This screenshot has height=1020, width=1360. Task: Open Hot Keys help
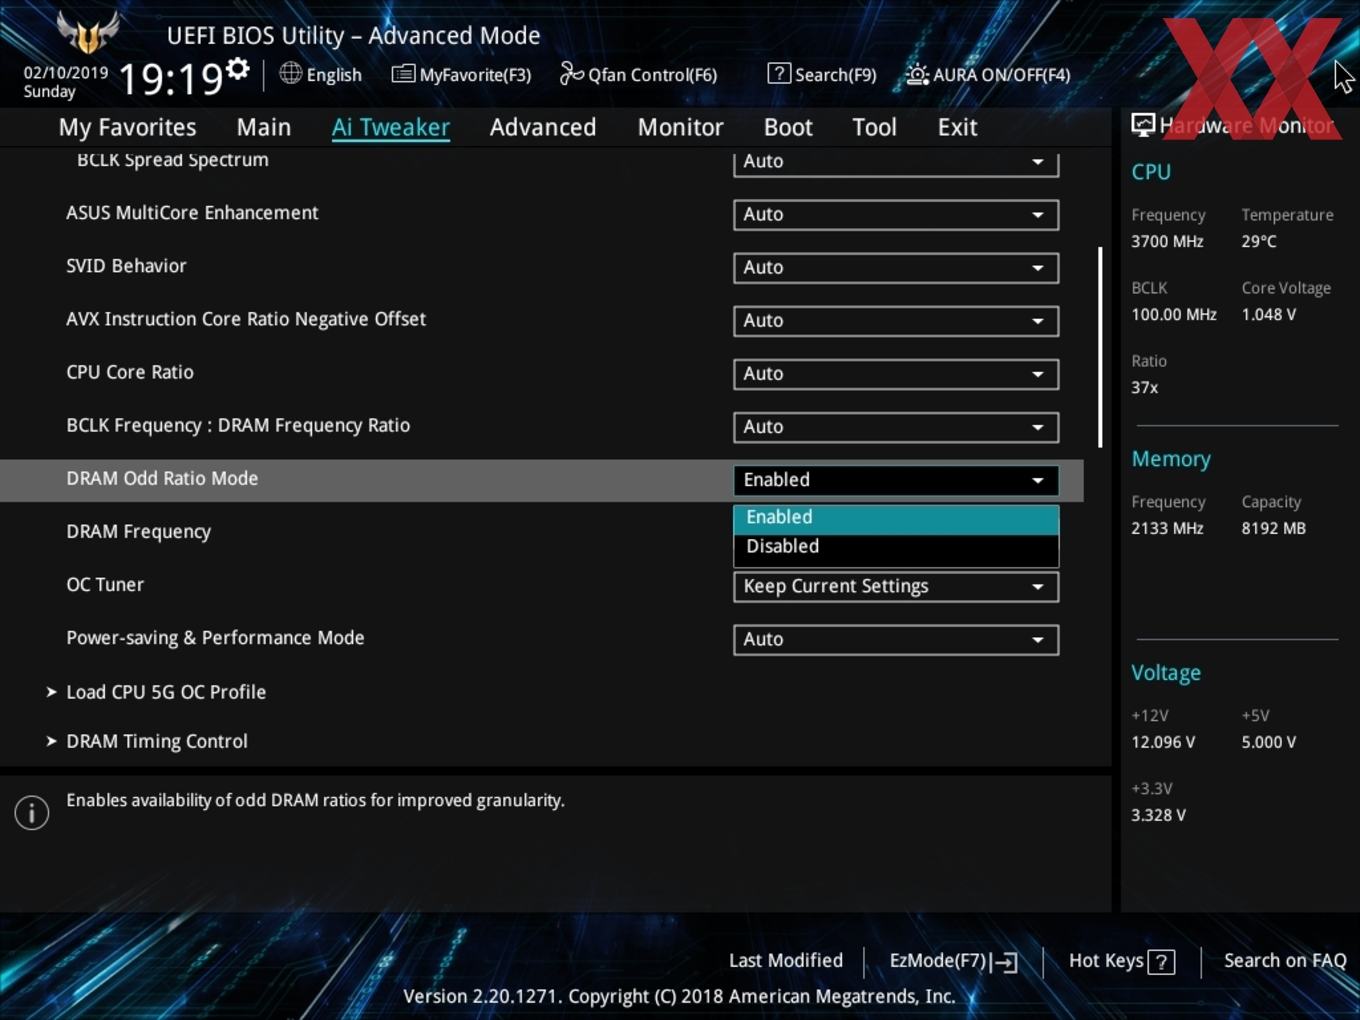[1122, 961]
